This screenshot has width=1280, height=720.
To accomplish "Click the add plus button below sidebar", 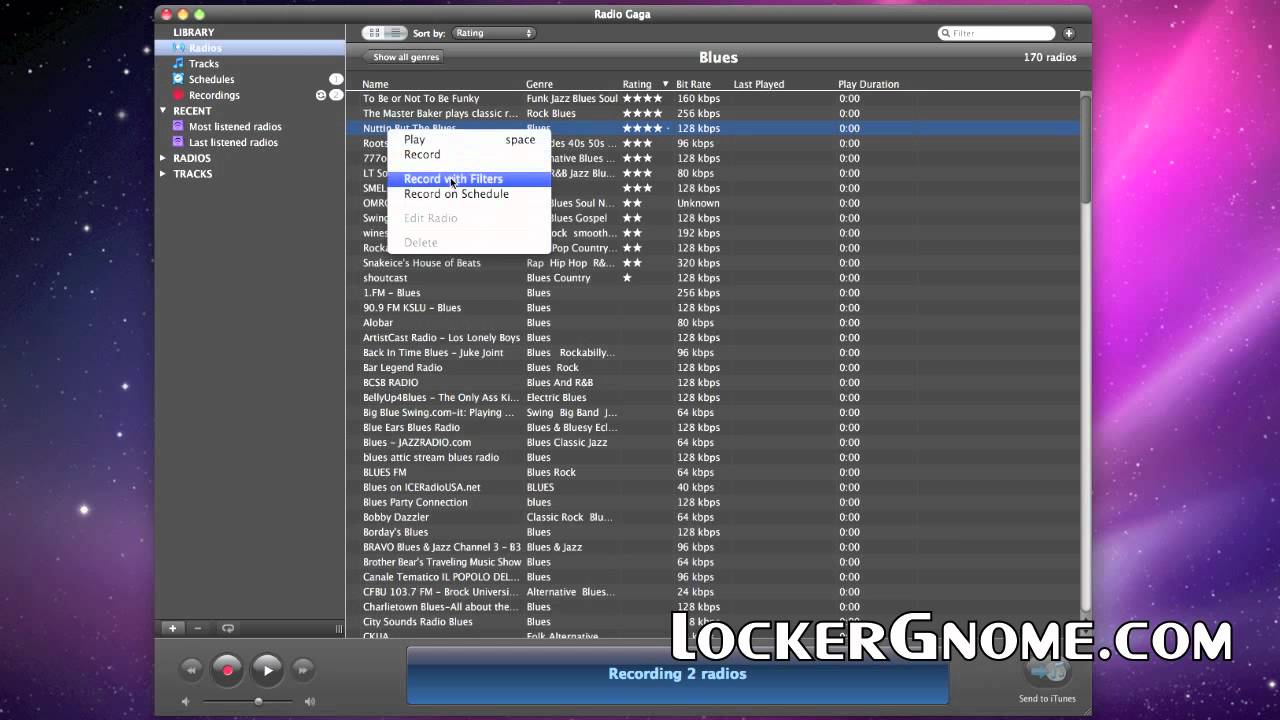I will point(172,628).
